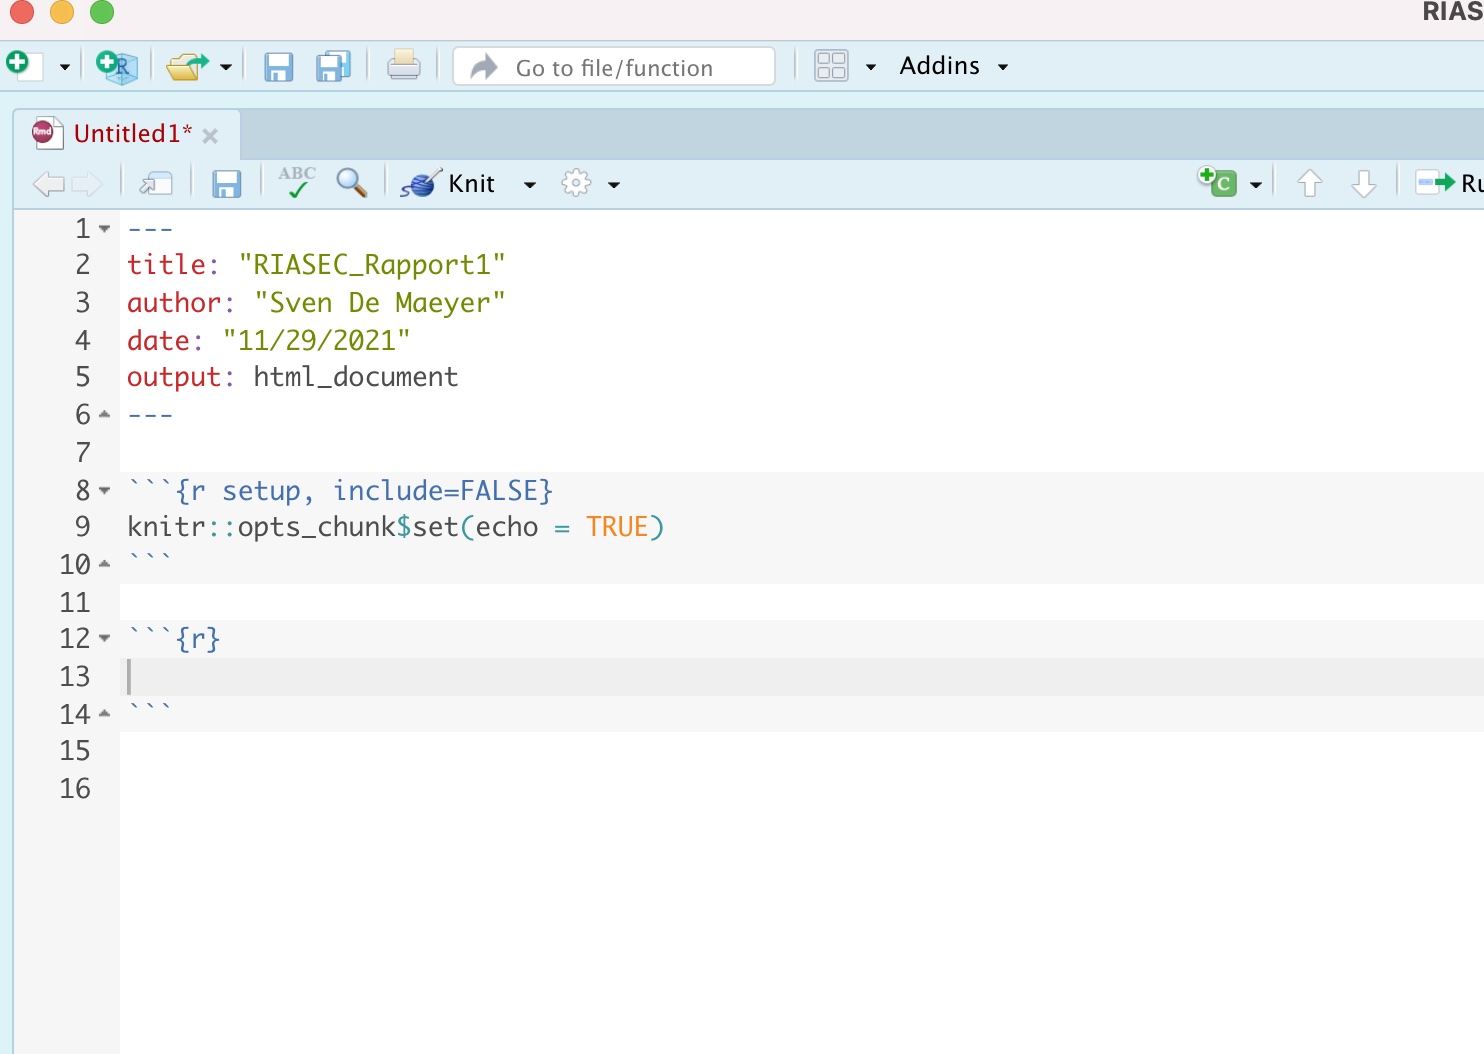Click the Knit button
The height and width of the screenshot is (1054, 1484).
coord(448,183)
